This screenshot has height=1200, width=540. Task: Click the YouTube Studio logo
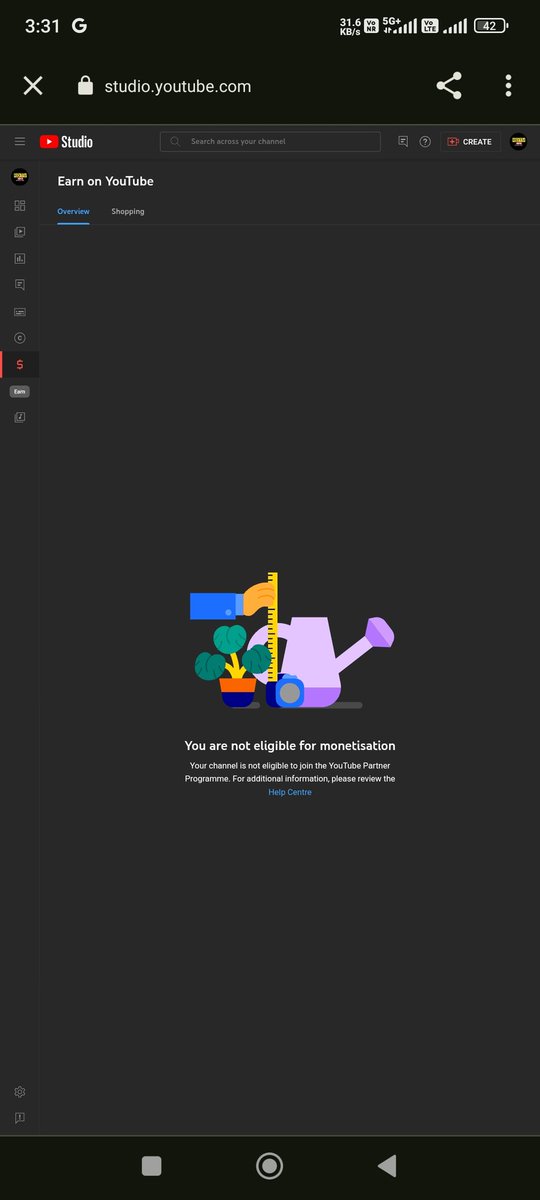click(66, 142)
